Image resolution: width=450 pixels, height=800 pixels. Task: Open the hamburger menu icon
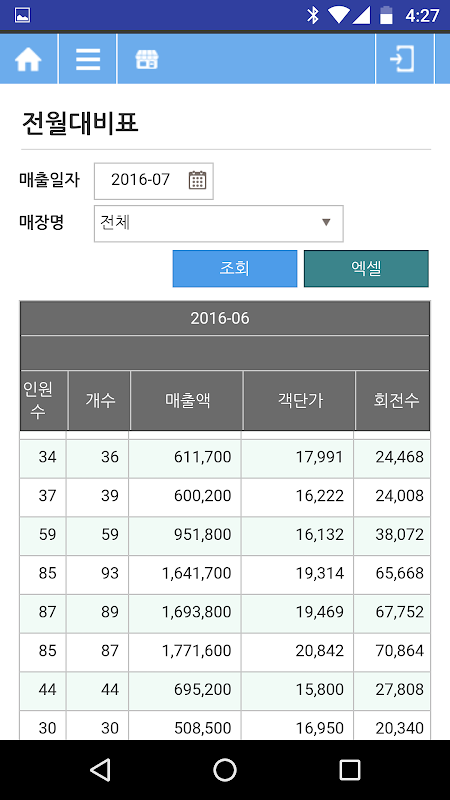(88, 59)
